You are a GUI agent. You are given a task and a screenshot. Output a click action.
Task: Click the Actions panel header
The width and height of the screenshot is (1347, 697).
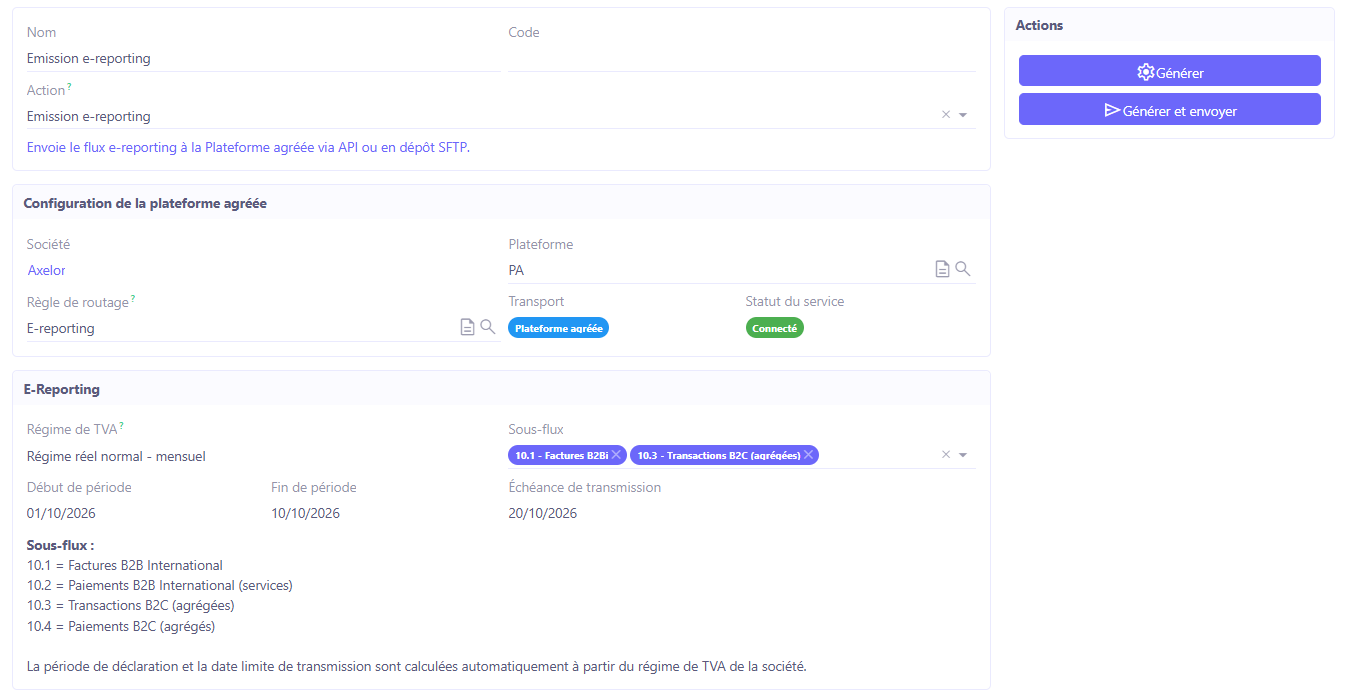tap(1169, 25)
